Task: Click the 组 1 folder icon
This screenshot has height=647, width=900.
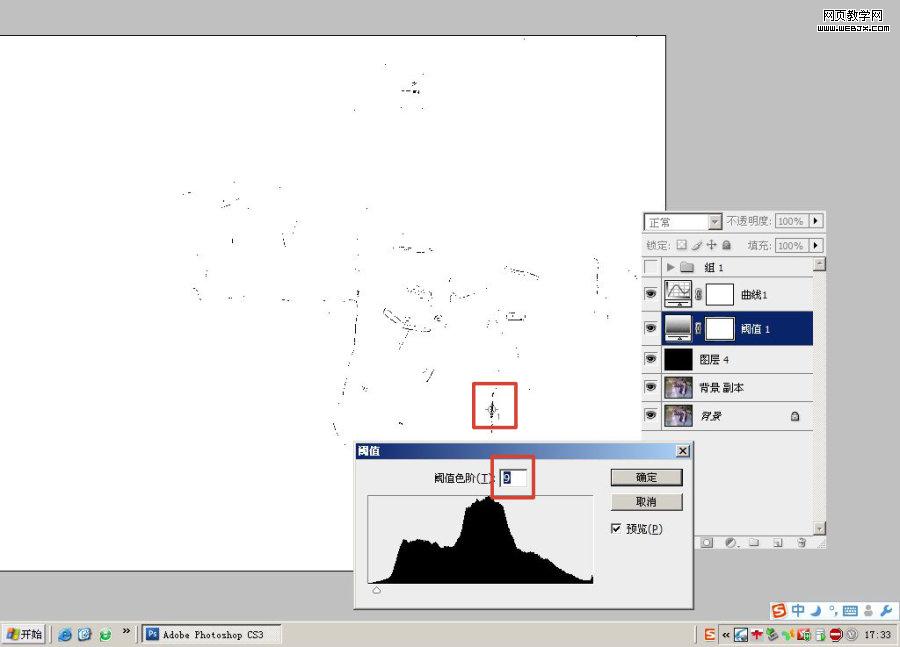Action: (x=687, y=267)
